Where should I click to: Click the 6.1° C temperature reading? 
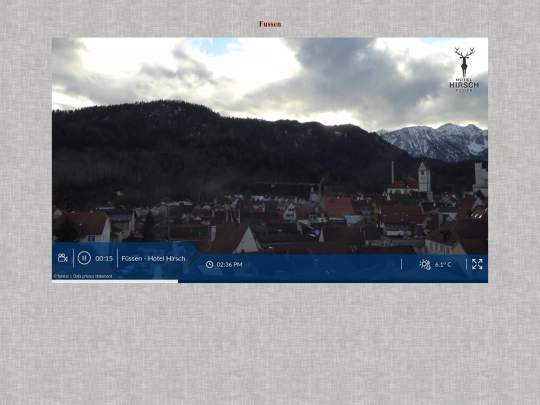[x=443, y=264]
